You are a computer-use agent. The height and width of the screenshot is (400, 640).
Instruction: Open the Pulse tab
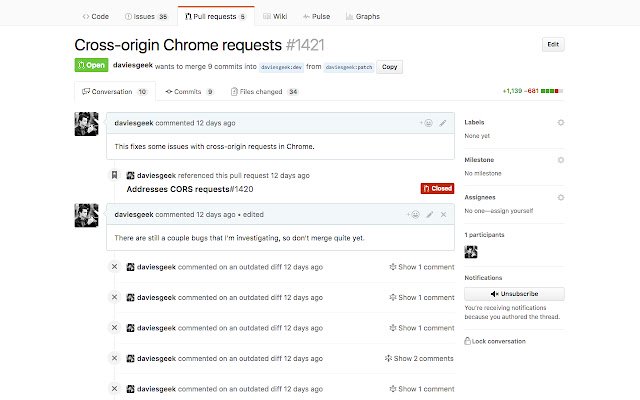click(316, 16)
